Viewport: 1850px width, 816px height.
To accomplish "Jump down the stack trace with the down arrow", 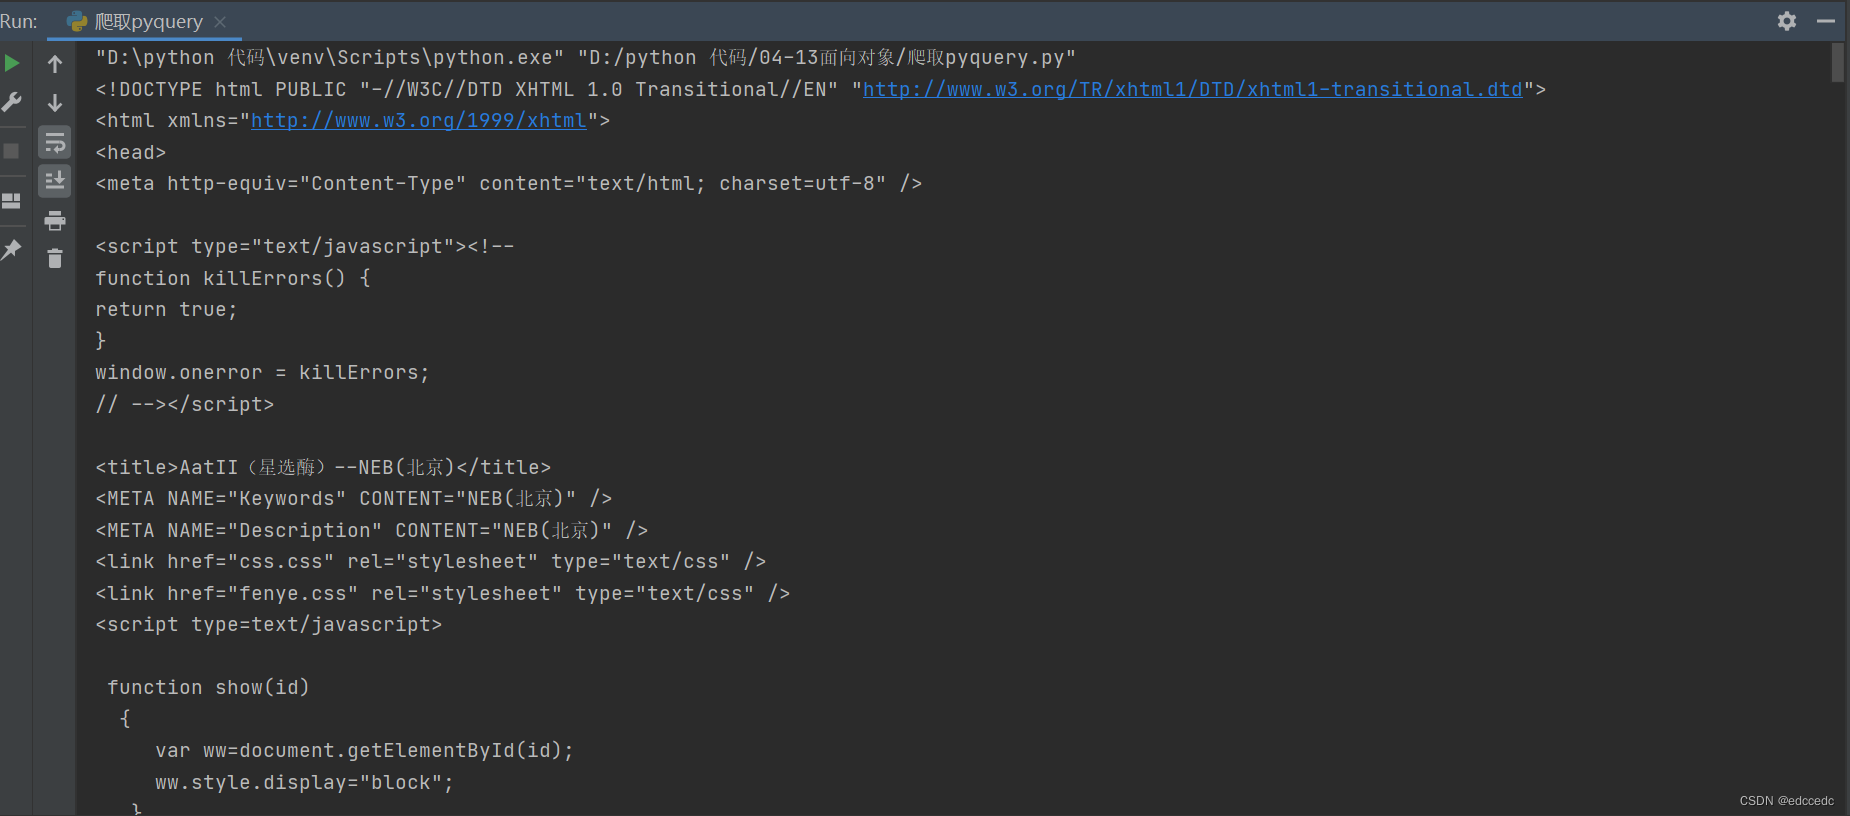I will click(x=55, y=102).
